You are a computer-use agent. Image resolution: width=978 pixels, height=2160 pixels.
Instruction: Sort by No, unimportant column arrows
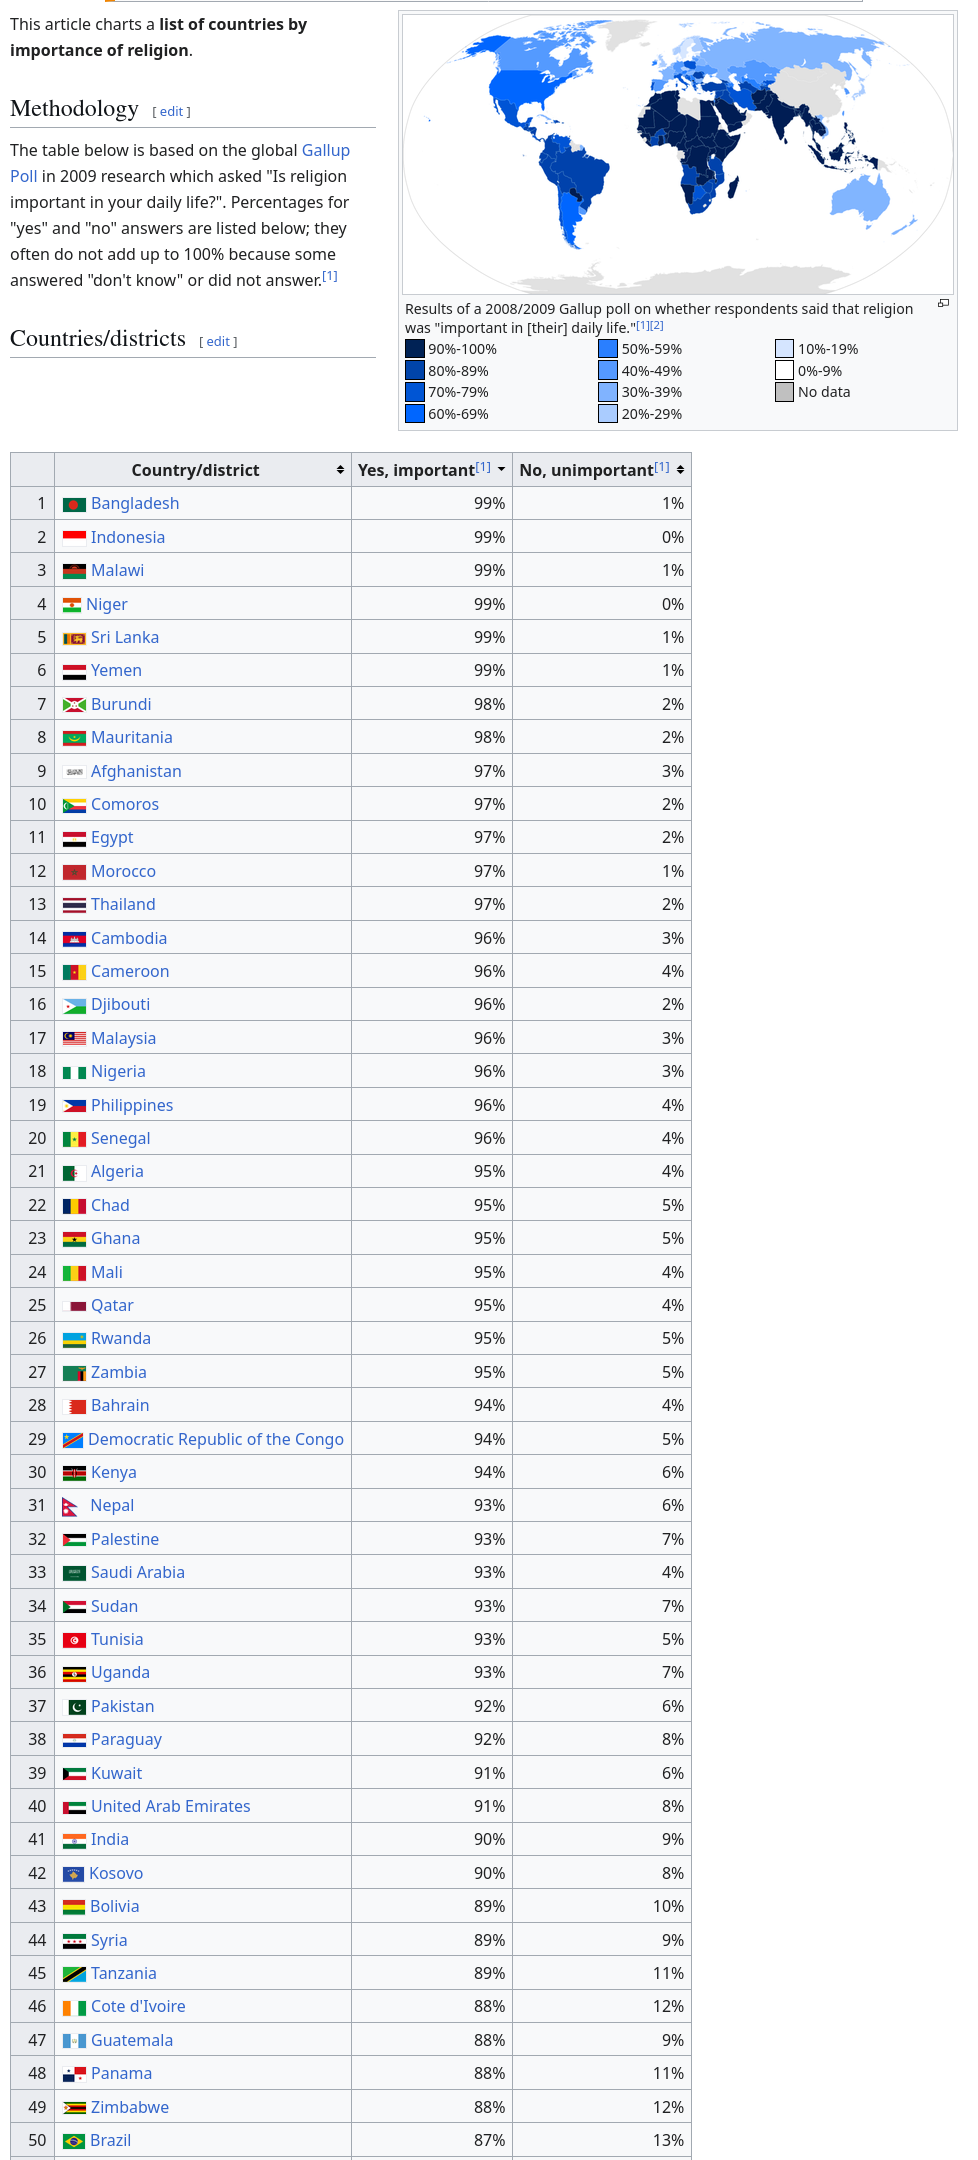coord(680,470)
